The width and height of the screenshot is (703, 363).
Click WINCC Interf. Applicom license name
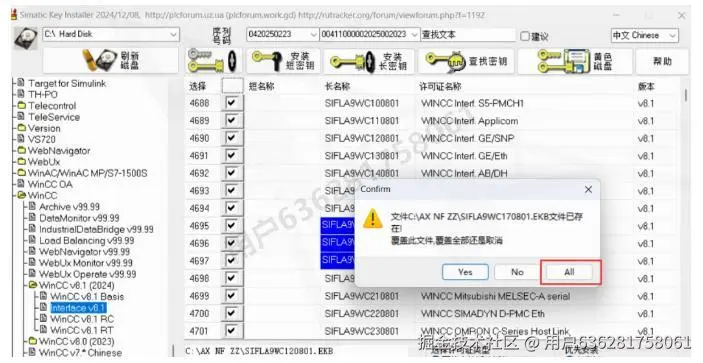pyautogui.click(x=469, y=121)
